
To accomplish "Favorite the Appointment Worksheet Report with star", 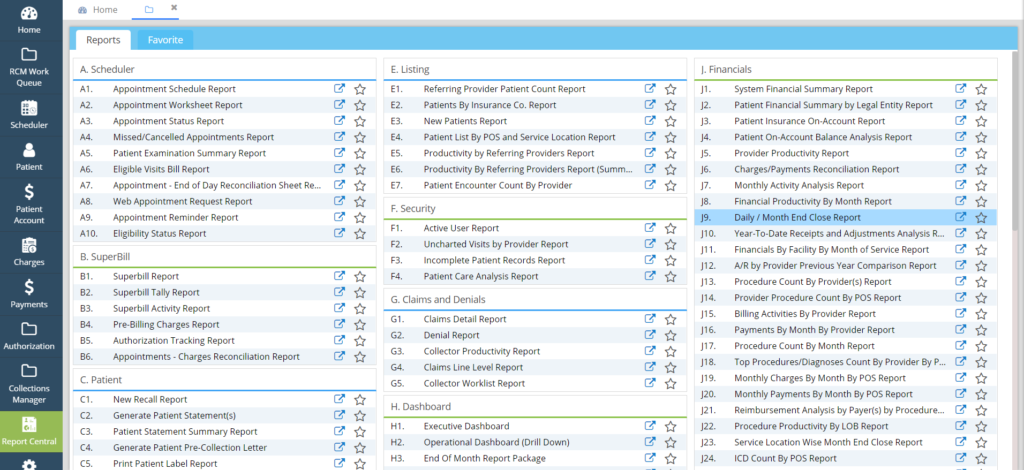I will (x=360, y=105).
